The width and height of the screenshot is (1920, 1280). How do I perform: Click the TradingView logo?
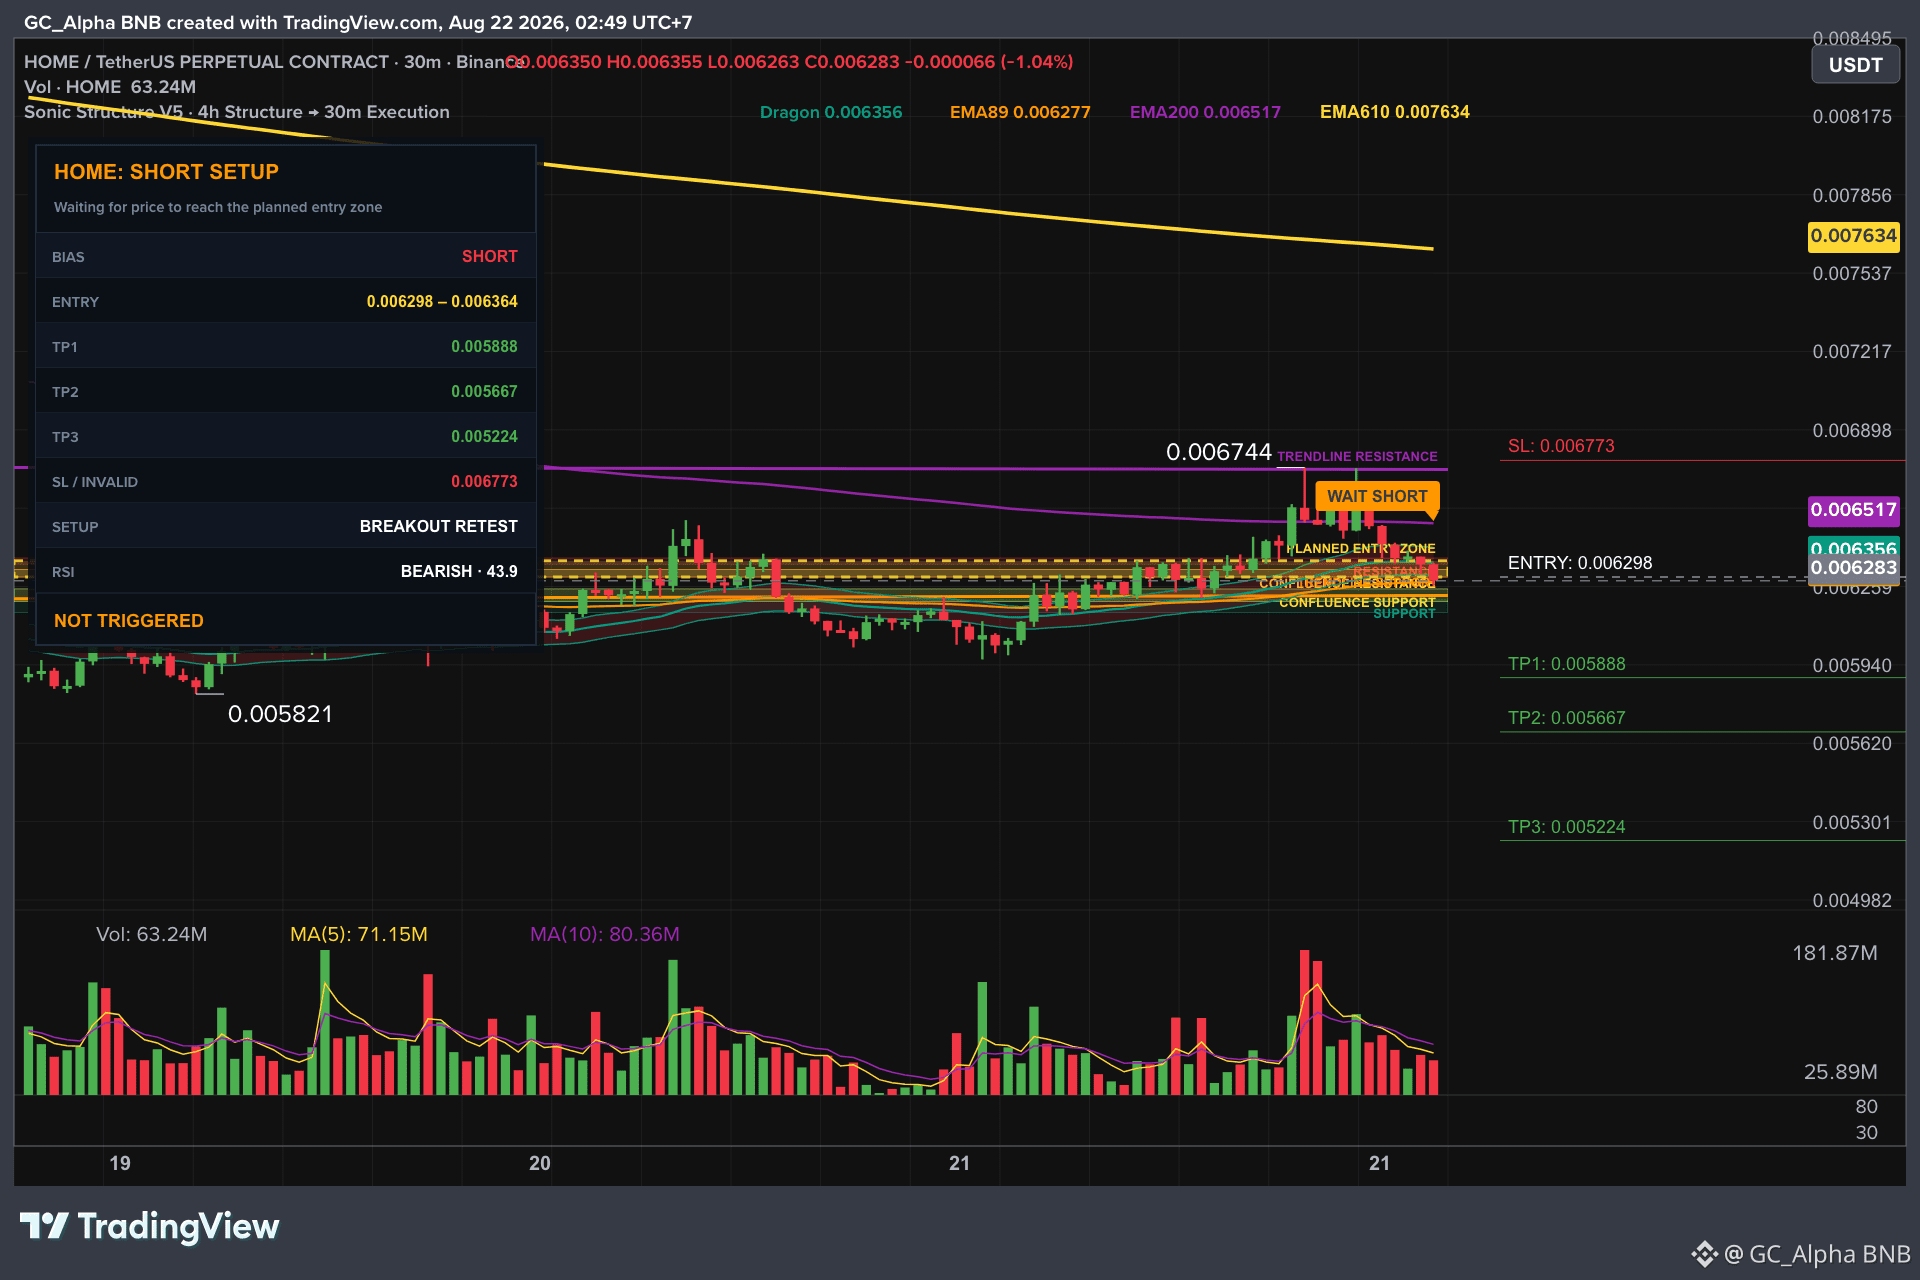pyautogui.click(x=150, y=1226)
